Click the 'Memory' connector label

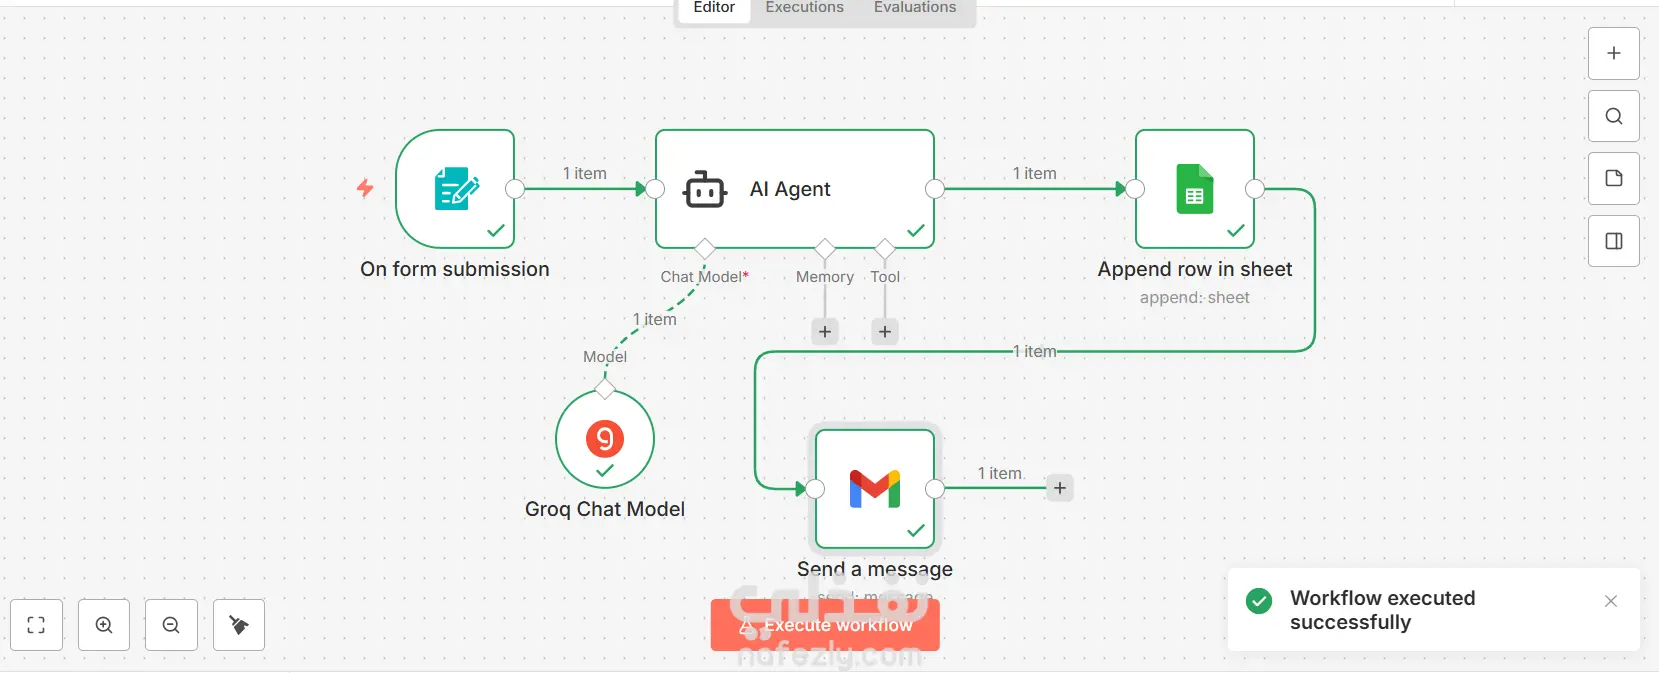[825, 277]
